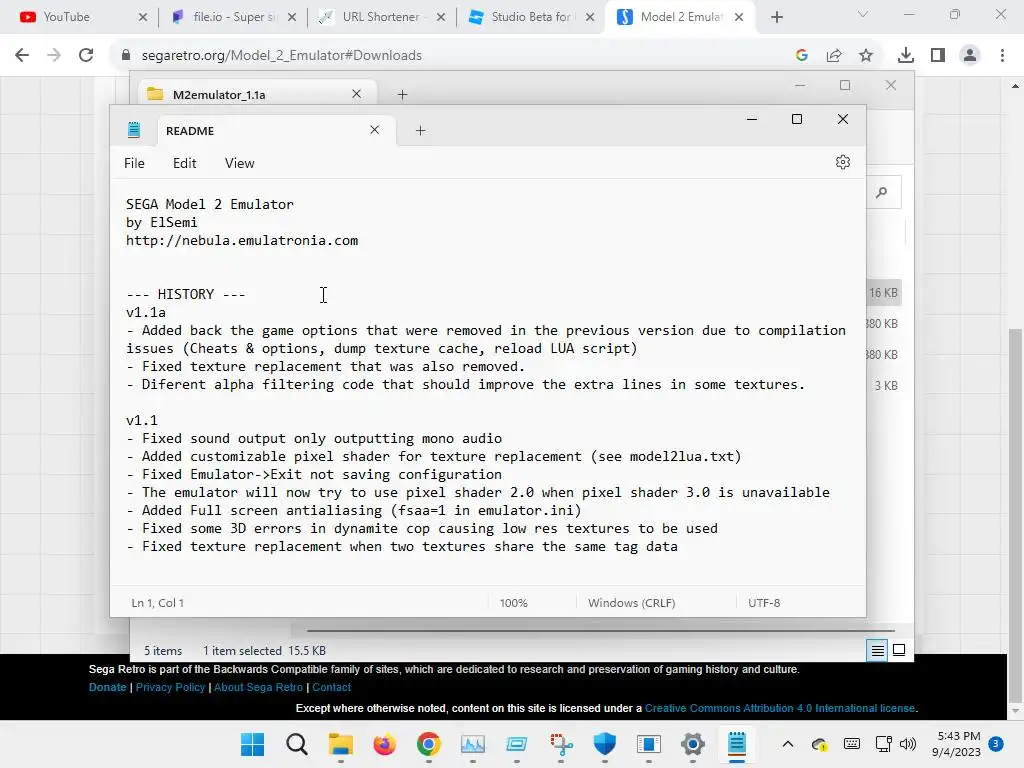Reload the segaretro page

pos(86,55)
